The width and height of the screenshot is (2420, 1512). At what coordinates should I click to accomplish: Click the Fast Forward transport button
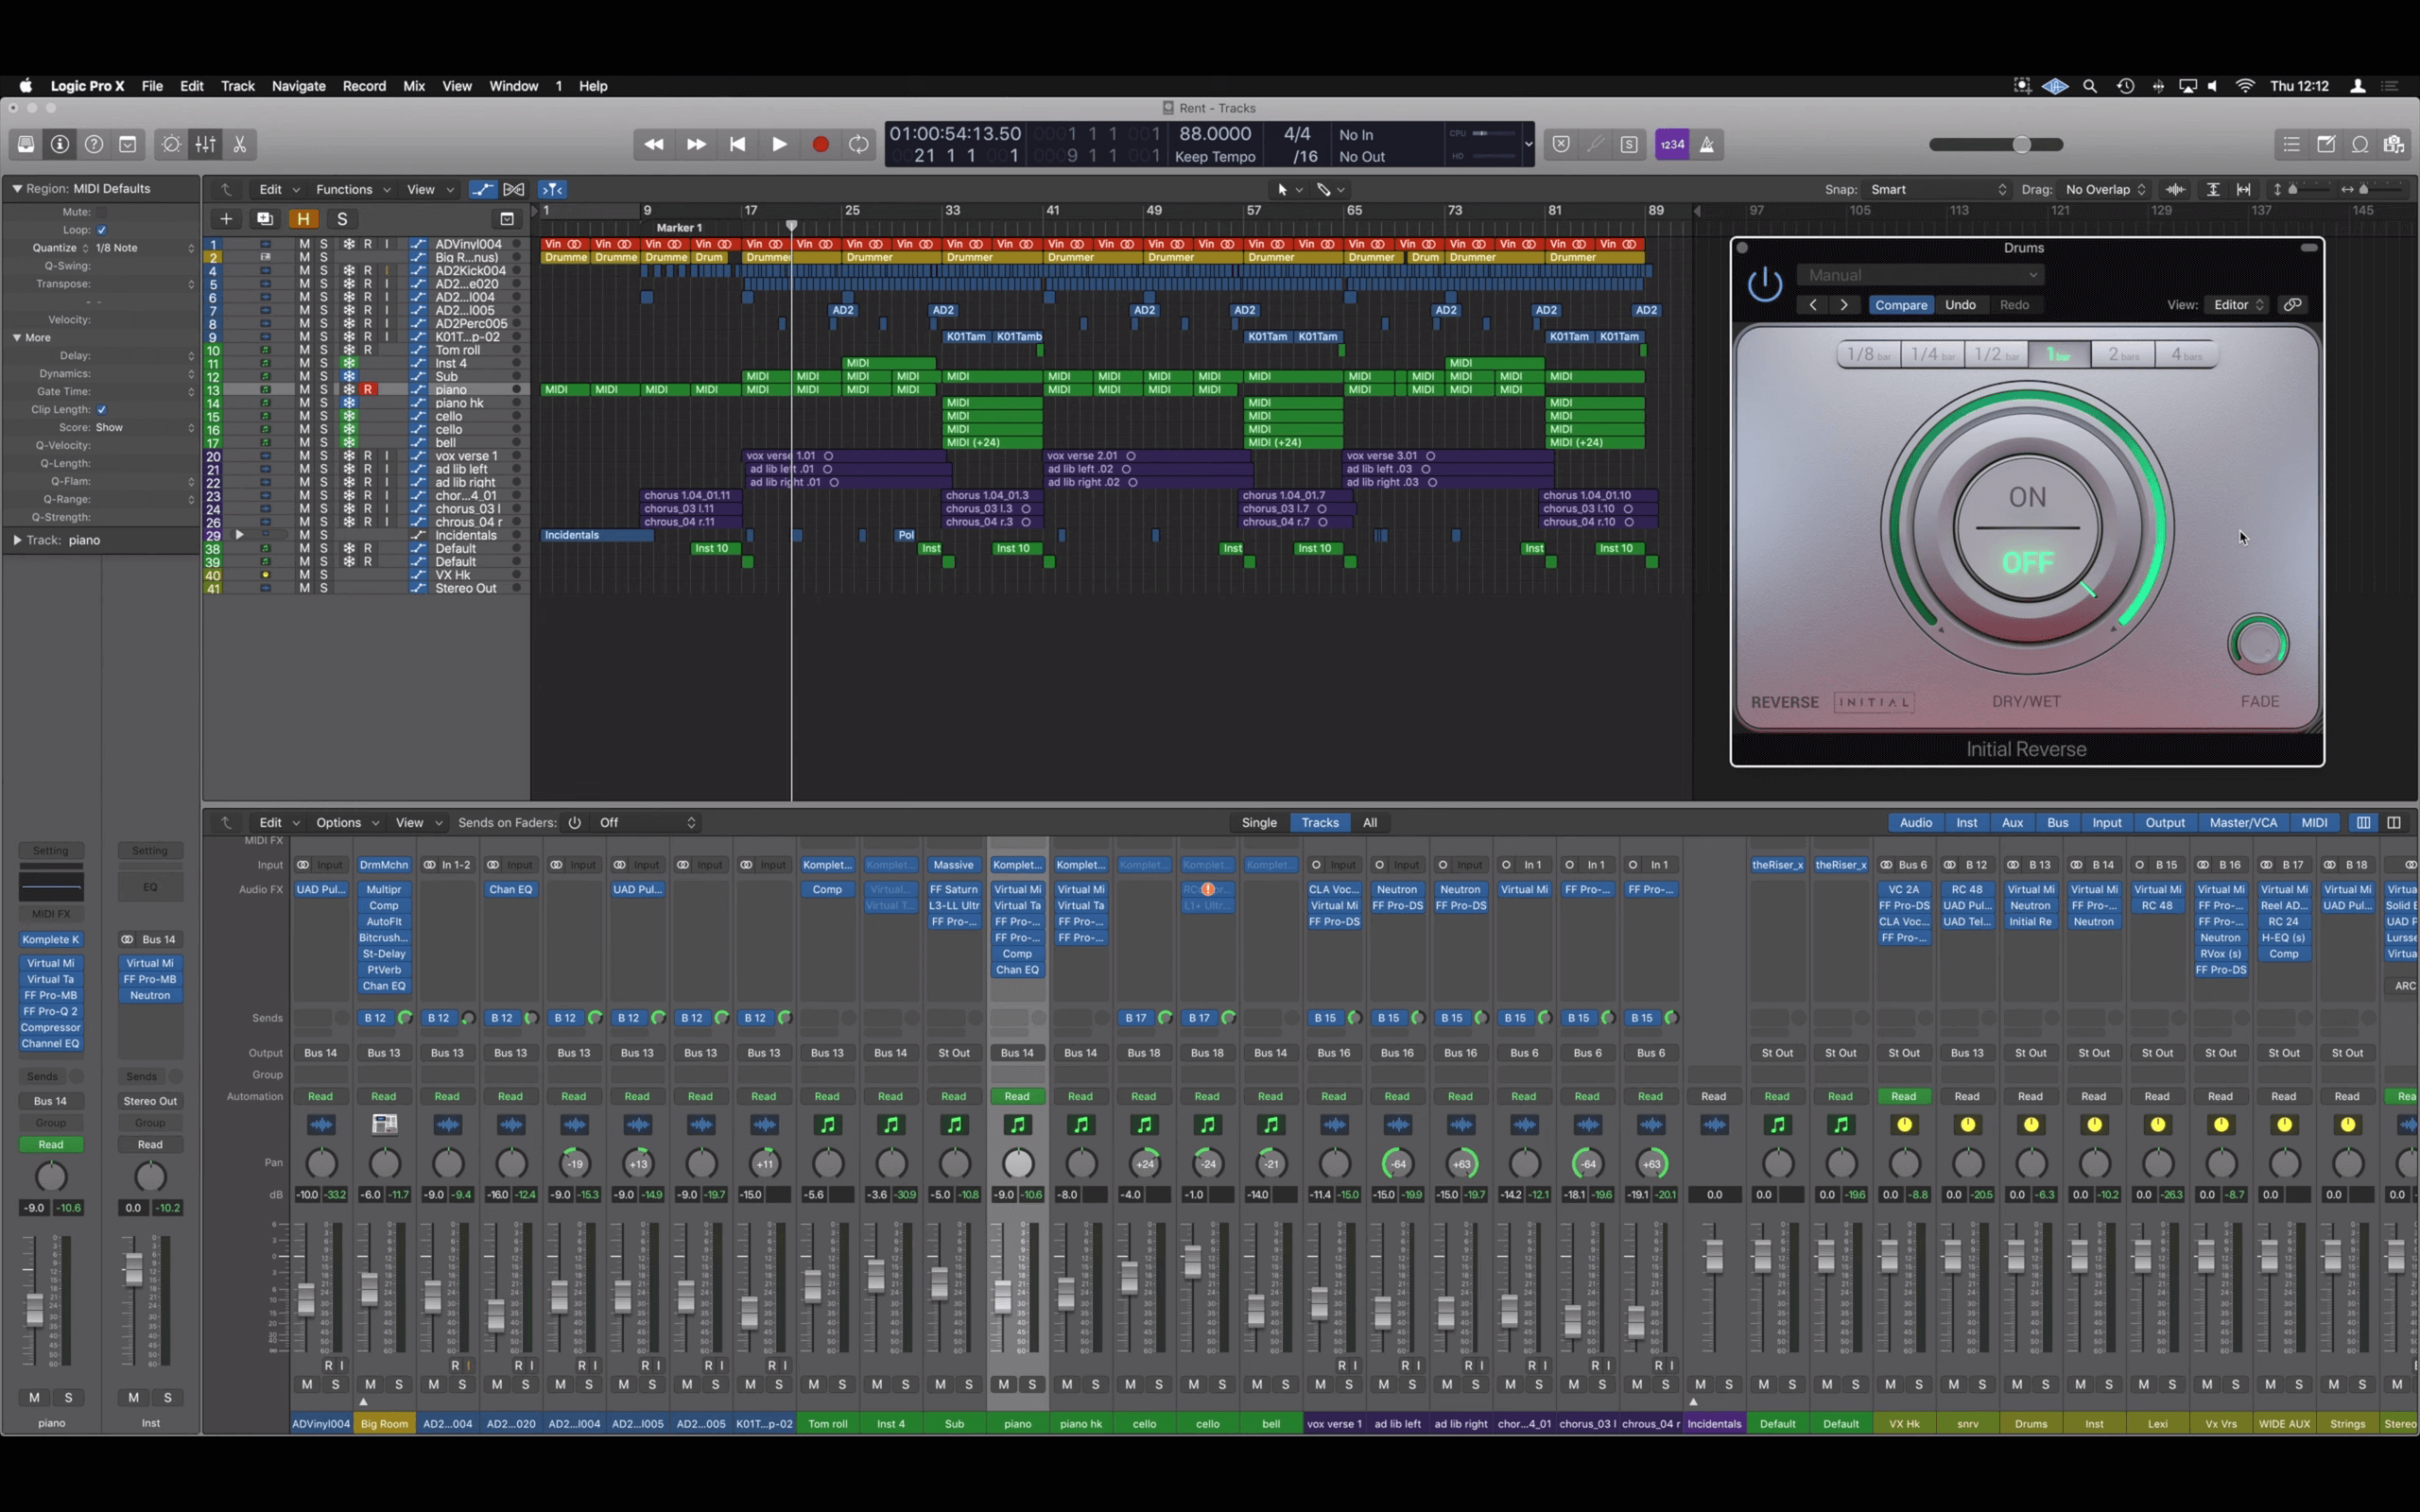696,144
